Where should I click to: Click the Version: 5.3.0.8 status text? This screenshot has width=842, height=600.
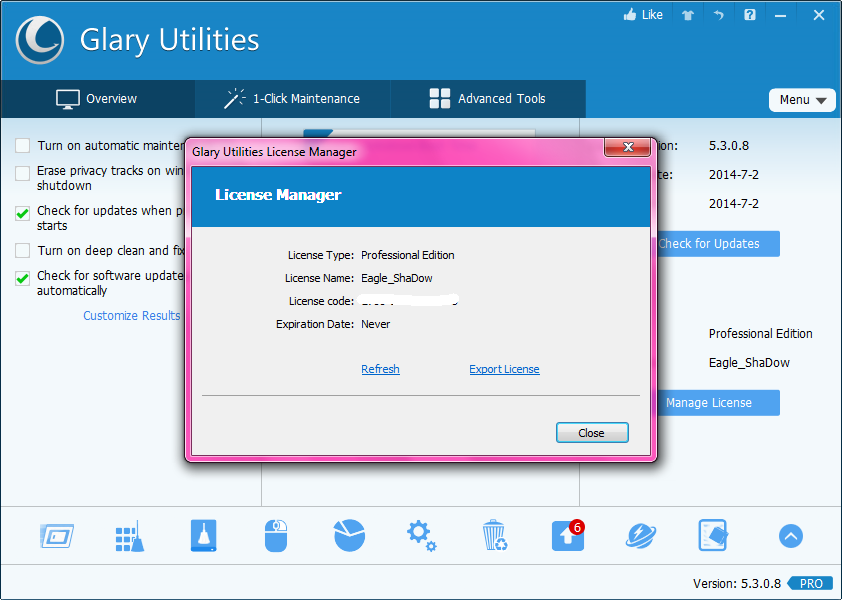(x=737, y=583)
